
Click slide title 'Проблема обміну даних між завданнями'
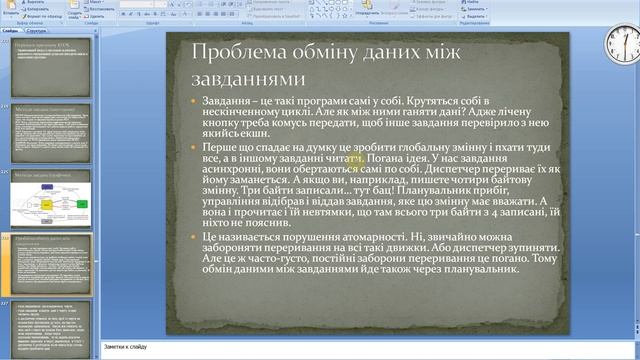[327, 64]
